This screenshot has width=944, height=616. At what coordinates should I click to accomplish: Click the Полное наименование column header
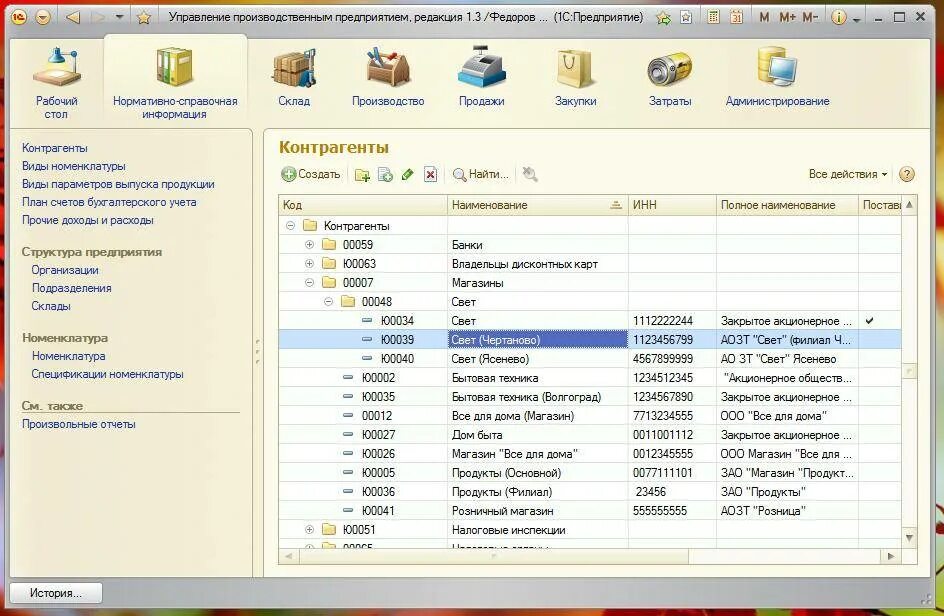point(786,205)
